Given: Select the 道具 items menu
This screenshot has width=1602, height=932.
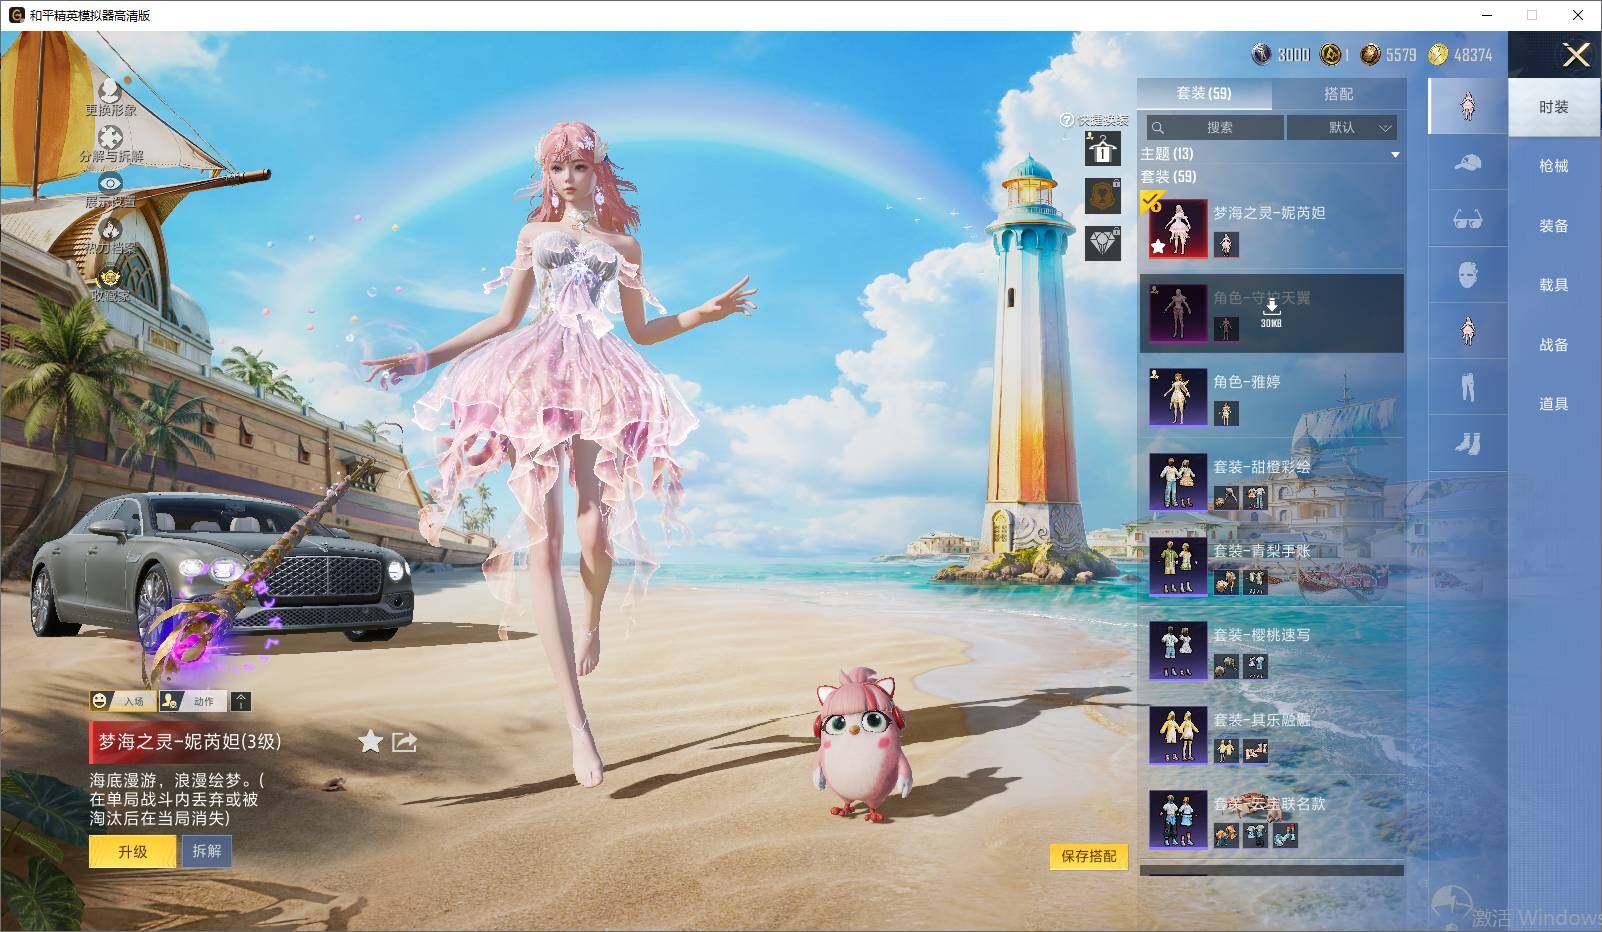Looking at the screenshot, I should coord(1554,404).
